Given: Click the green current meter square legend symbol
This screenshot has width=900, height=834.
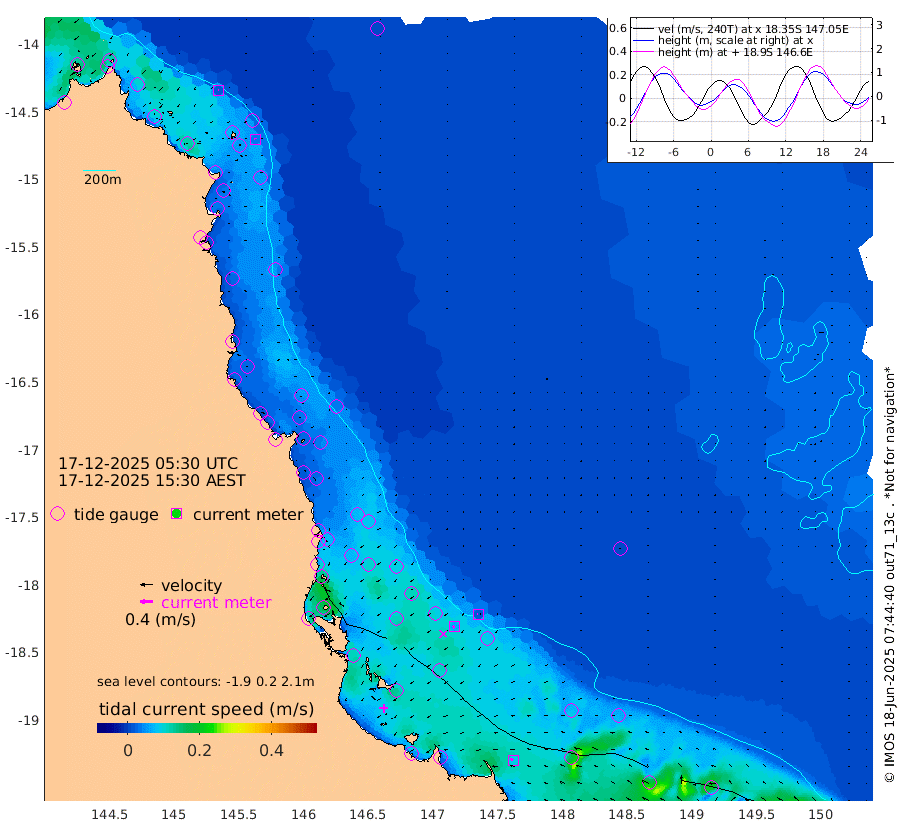Looking at the screenshot, I should click(177, 514).
